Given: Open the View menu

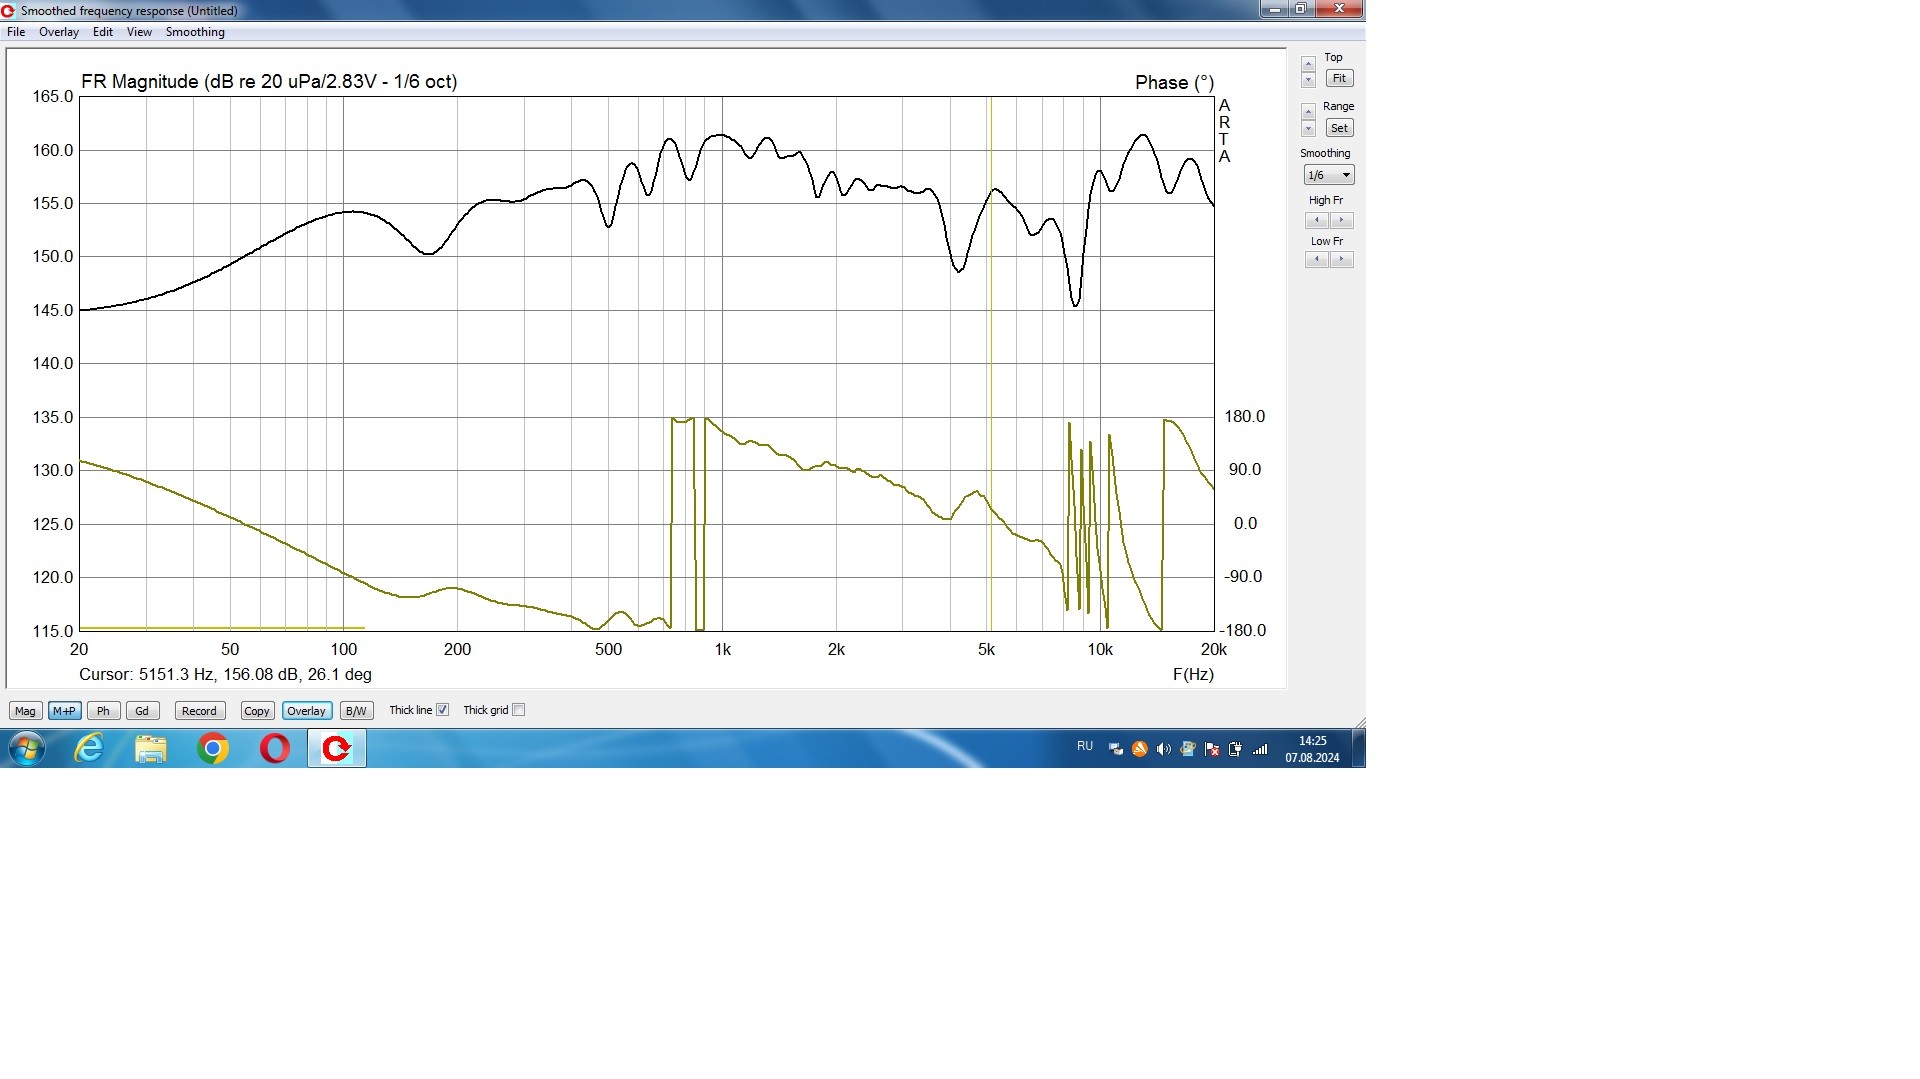Looking at the screenshot, I should [139, 32].
